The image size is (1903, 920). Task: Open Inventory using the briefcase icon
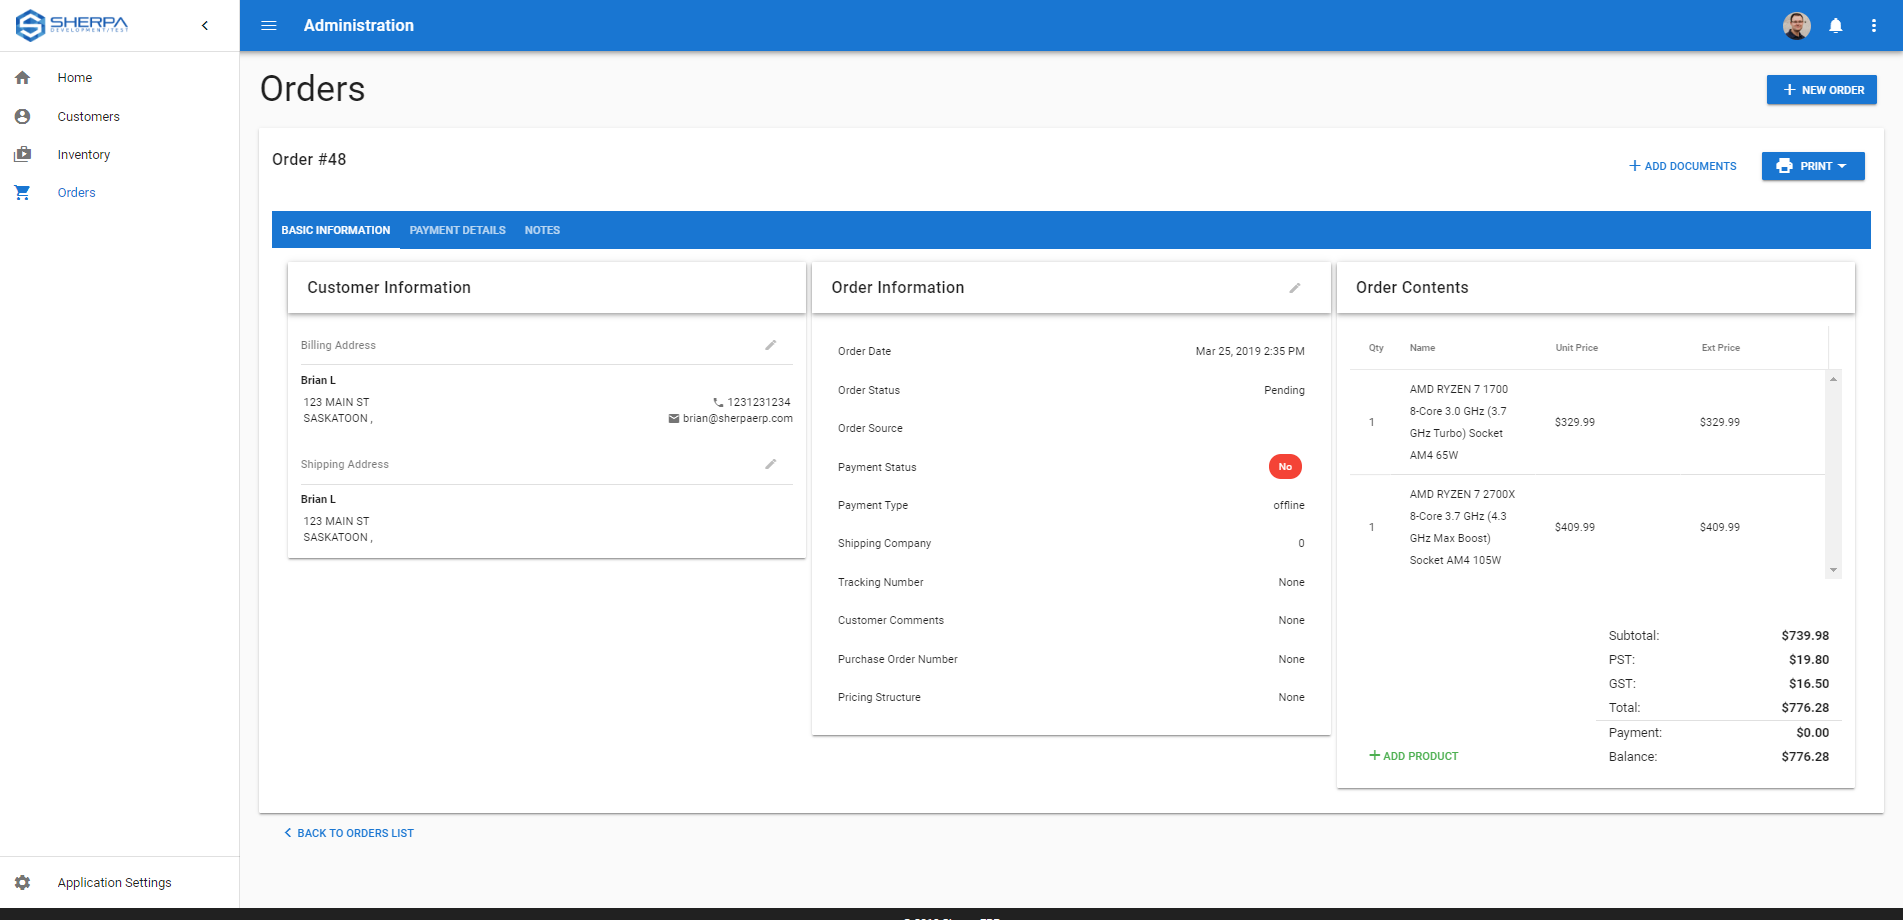[x=22, y=154]
